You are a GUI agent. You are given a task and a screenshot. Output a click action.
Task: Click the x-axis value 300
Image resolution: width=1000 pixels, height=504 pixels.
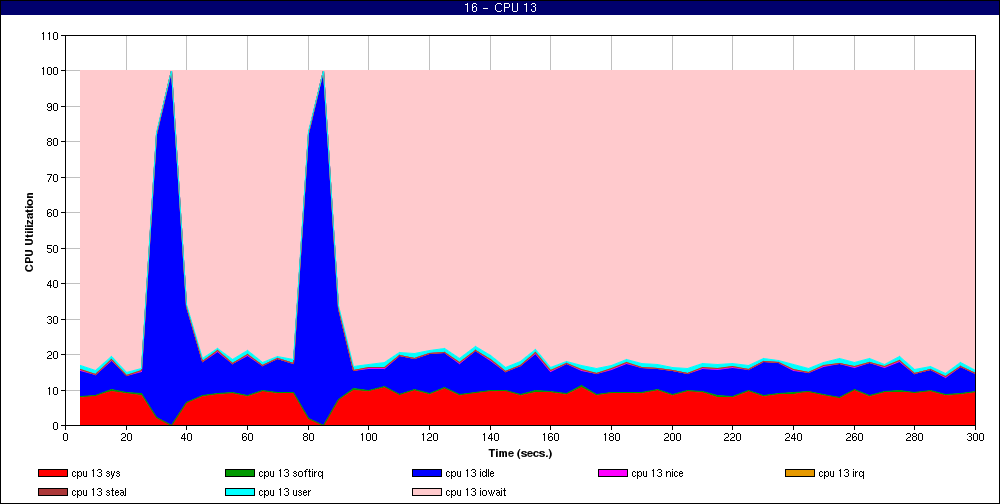click(x=975, y=437)
